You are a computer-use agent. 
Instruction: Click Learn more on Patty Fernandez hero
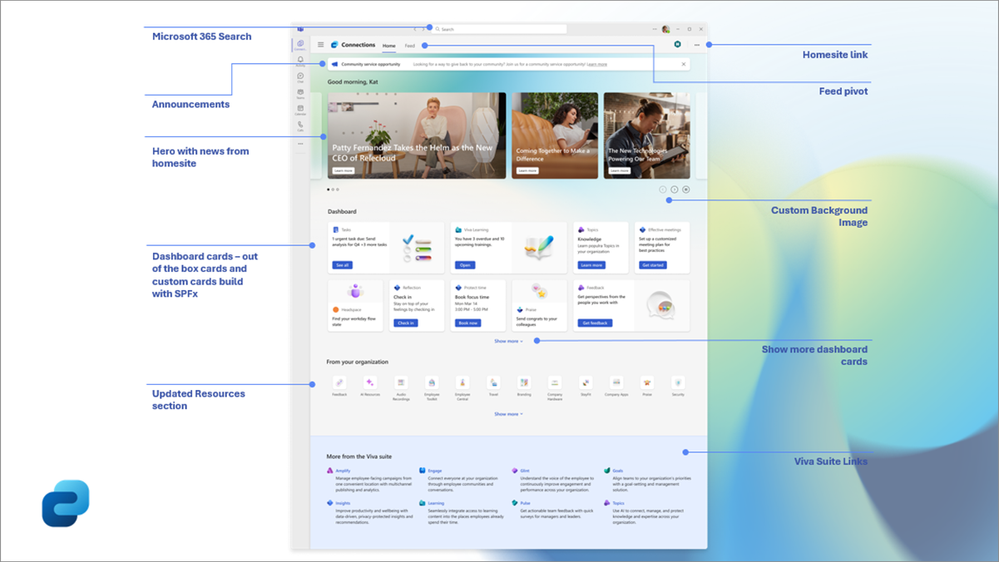(343, 171)
